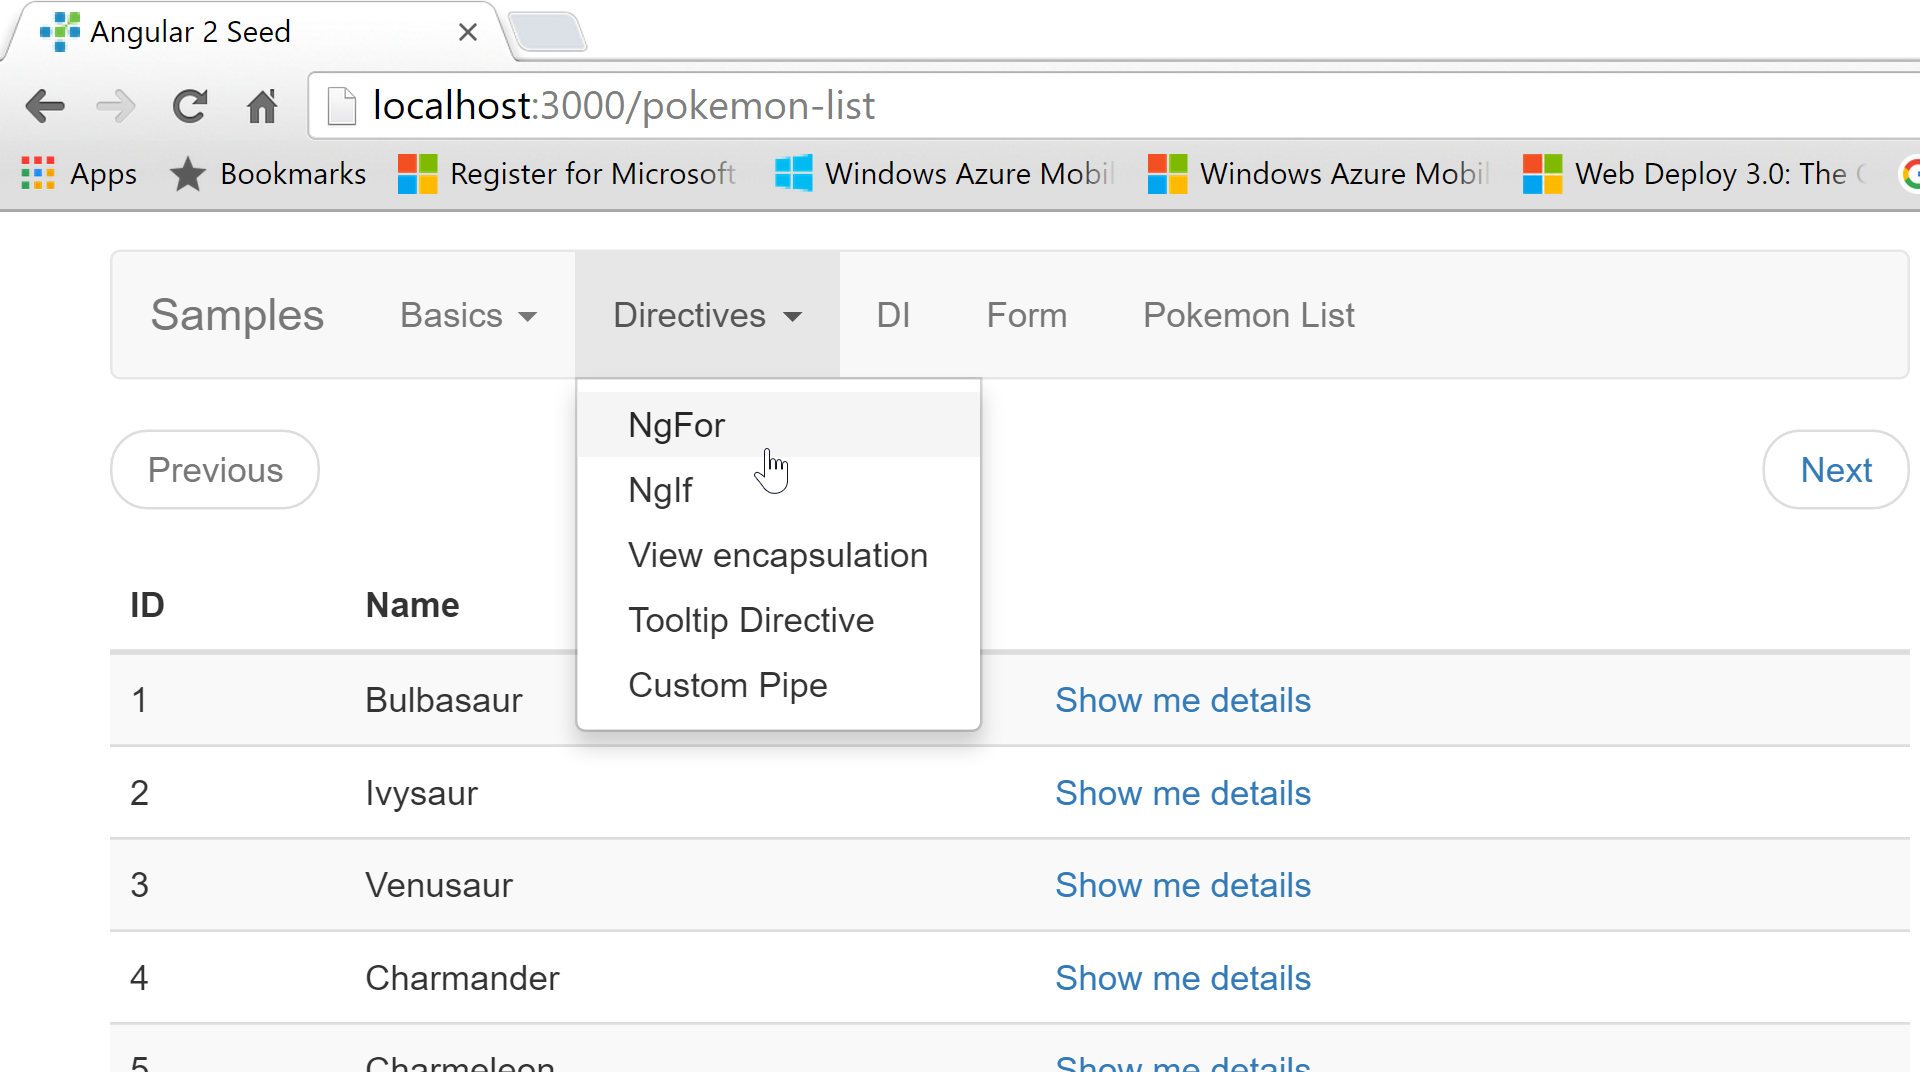
Task: Open the Bookmarks star folder
Action: [x=268, y=174]
